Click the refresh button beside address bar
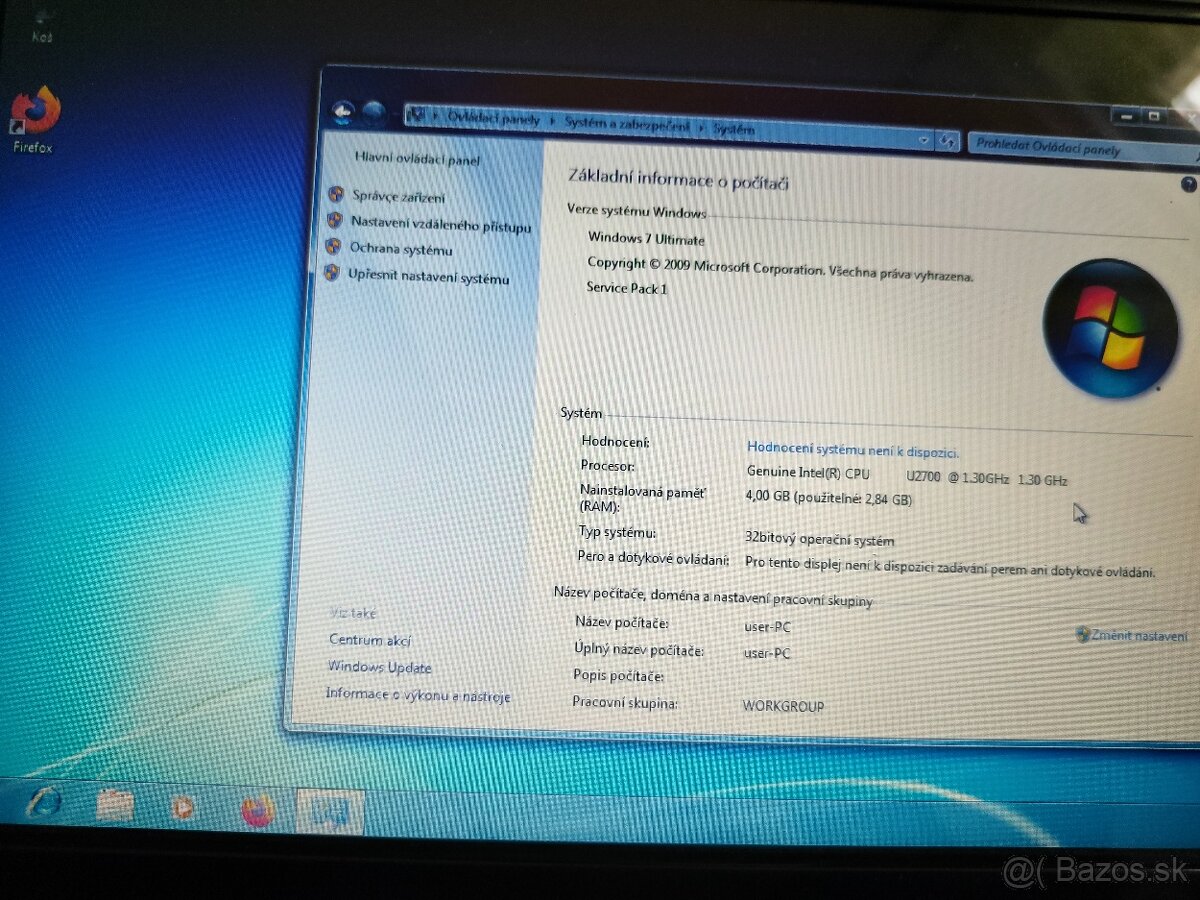 pos(949,142)
